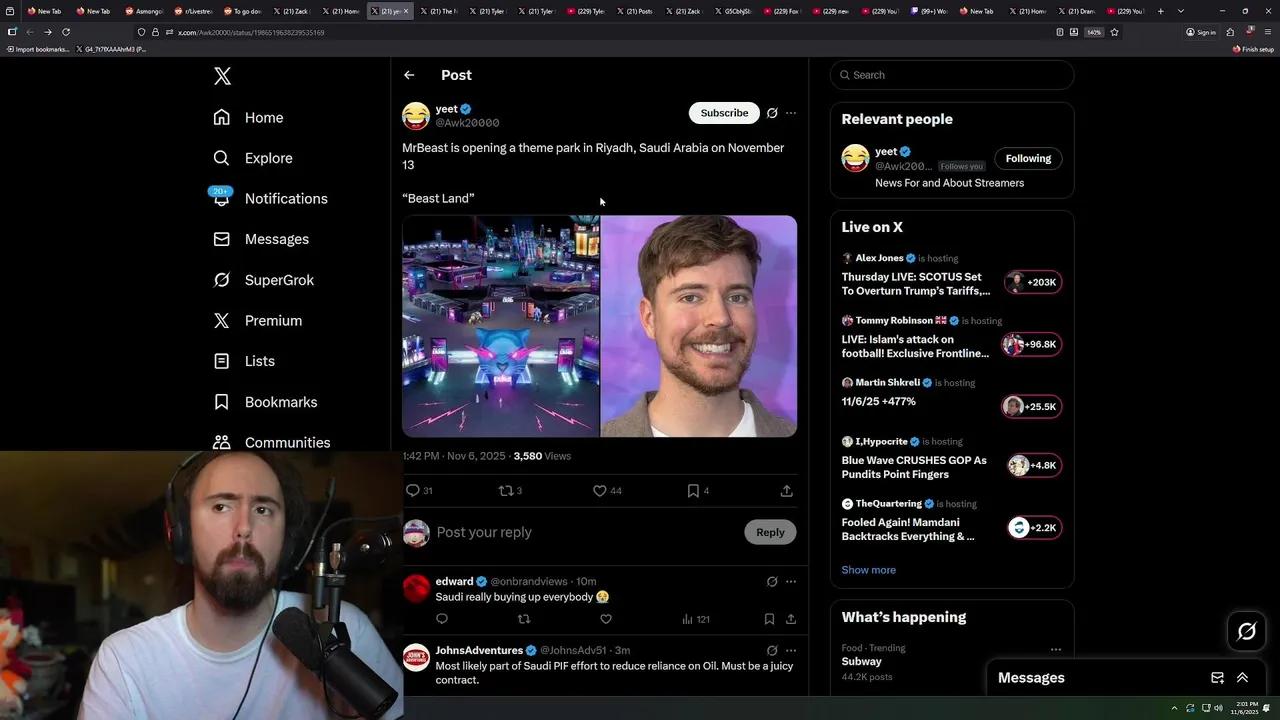Screen dimensions: 1280x720
Task: Open yeet under Relevant people
Action: pyautogui.click(x=886, y=152)
